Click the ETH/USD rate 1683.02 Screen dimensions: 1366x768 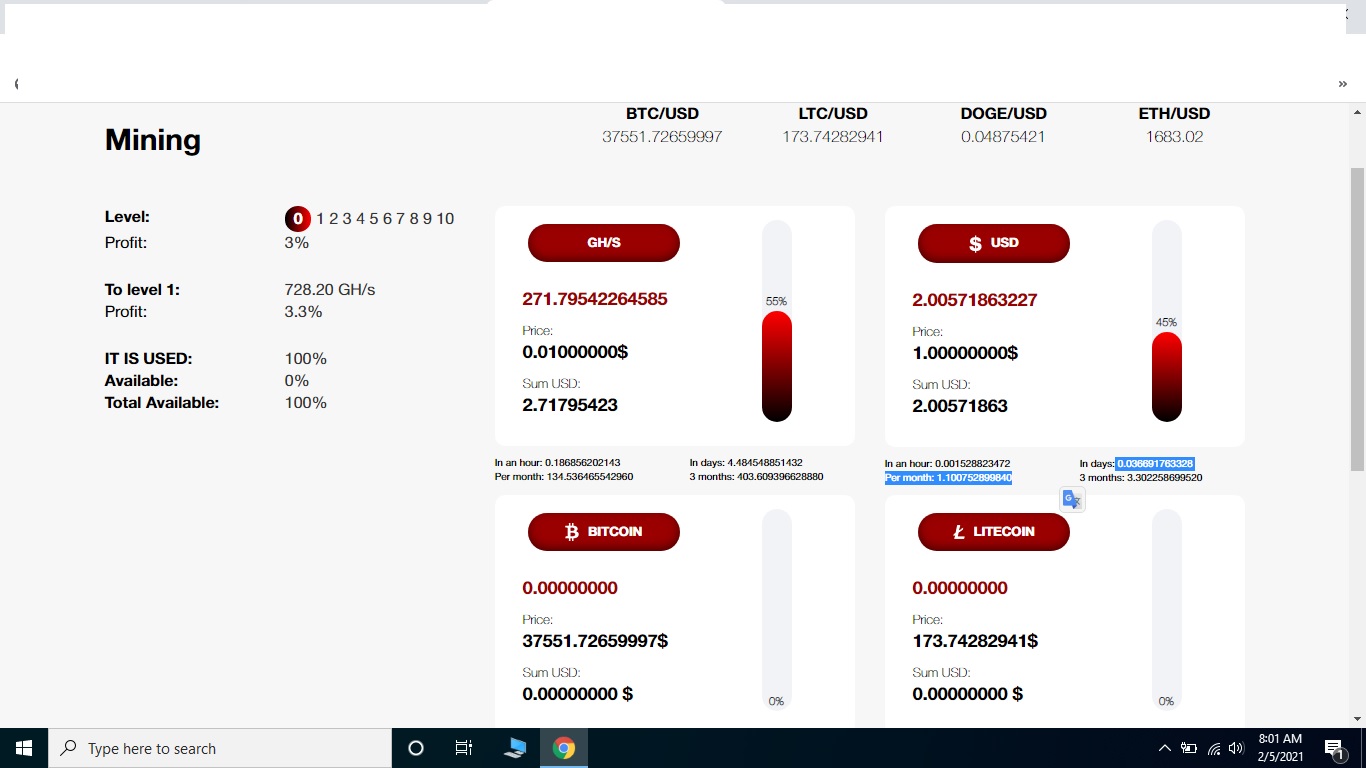click(1174, 137)
